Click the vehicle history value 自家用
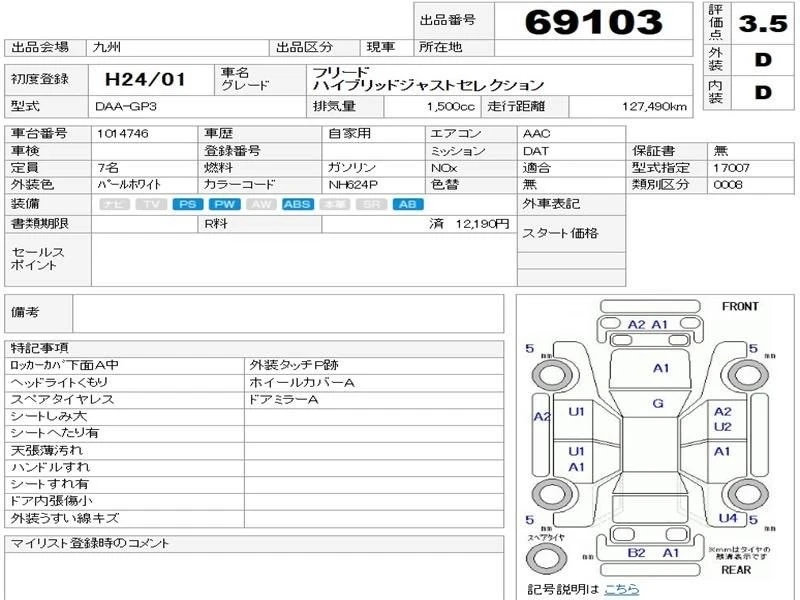Viewport: 800px width, 600px height. tap(349, 134)
